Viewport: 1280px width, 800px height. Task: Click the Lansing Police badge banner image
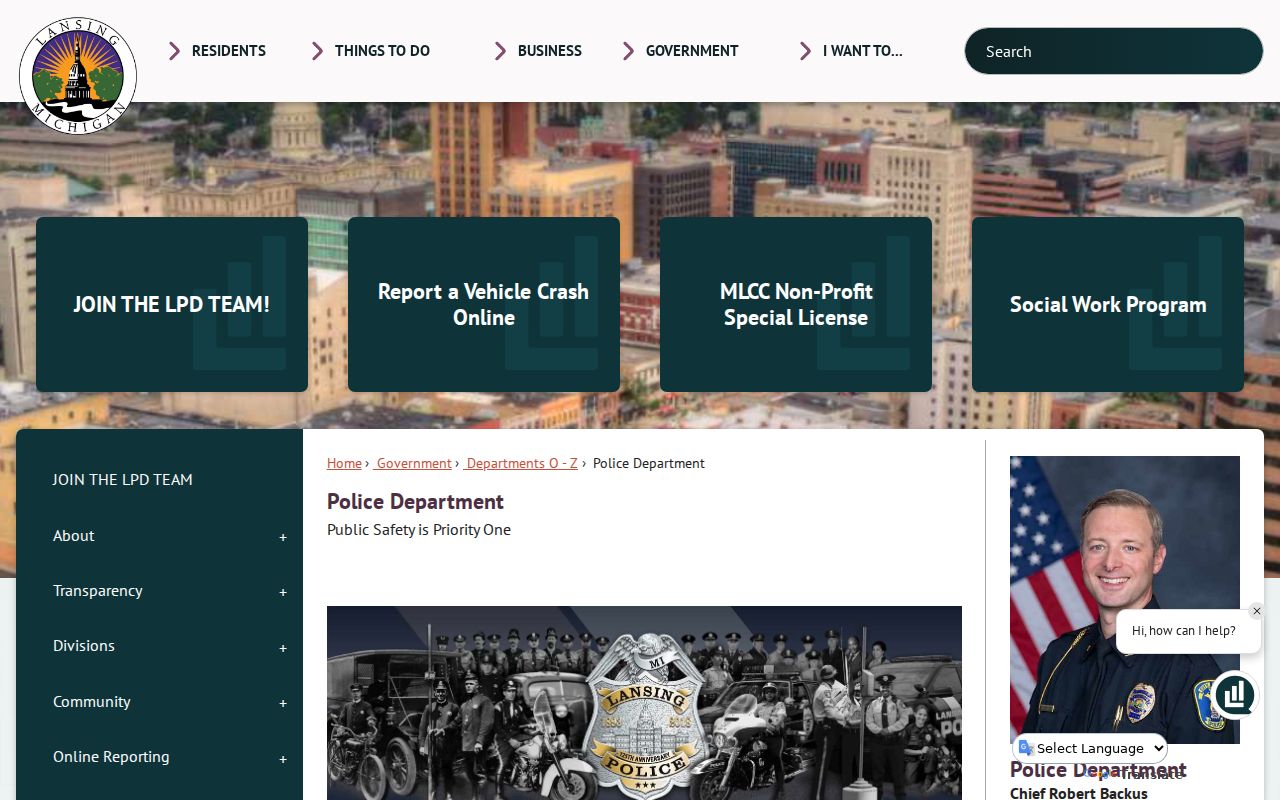pyautogui.click(x=644, y=703)
